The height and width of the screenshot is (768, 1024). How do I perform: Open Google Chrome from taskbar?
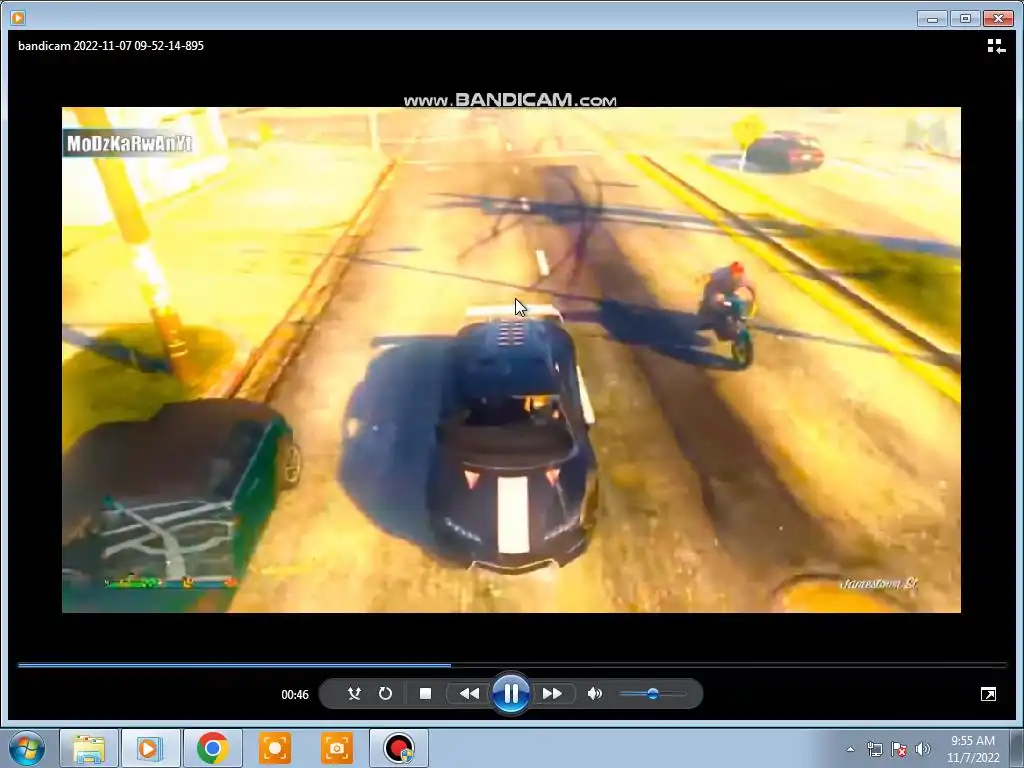tap(212, 748)
